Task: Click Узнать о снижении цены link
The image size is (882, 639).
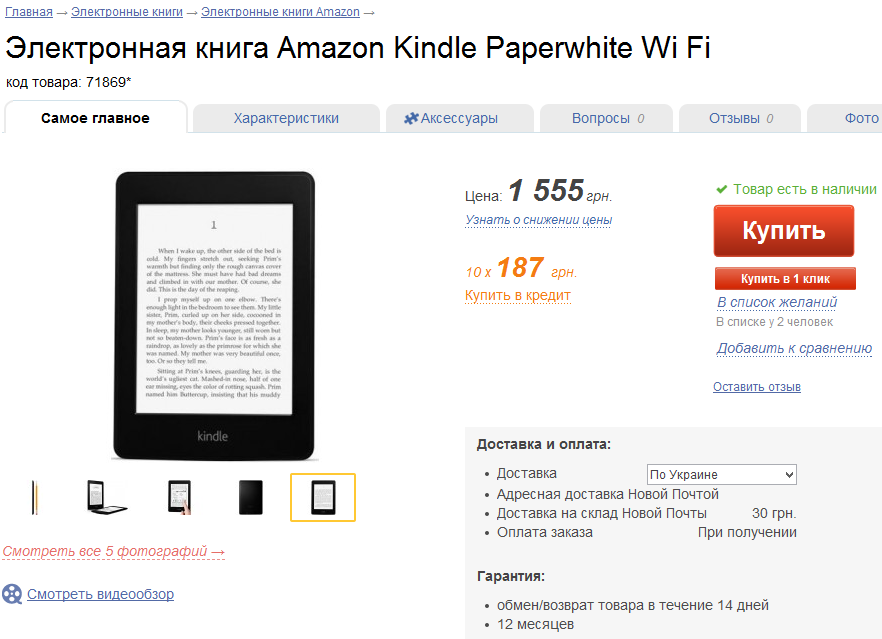Action: pyautogui.click(x=538, y=220)
